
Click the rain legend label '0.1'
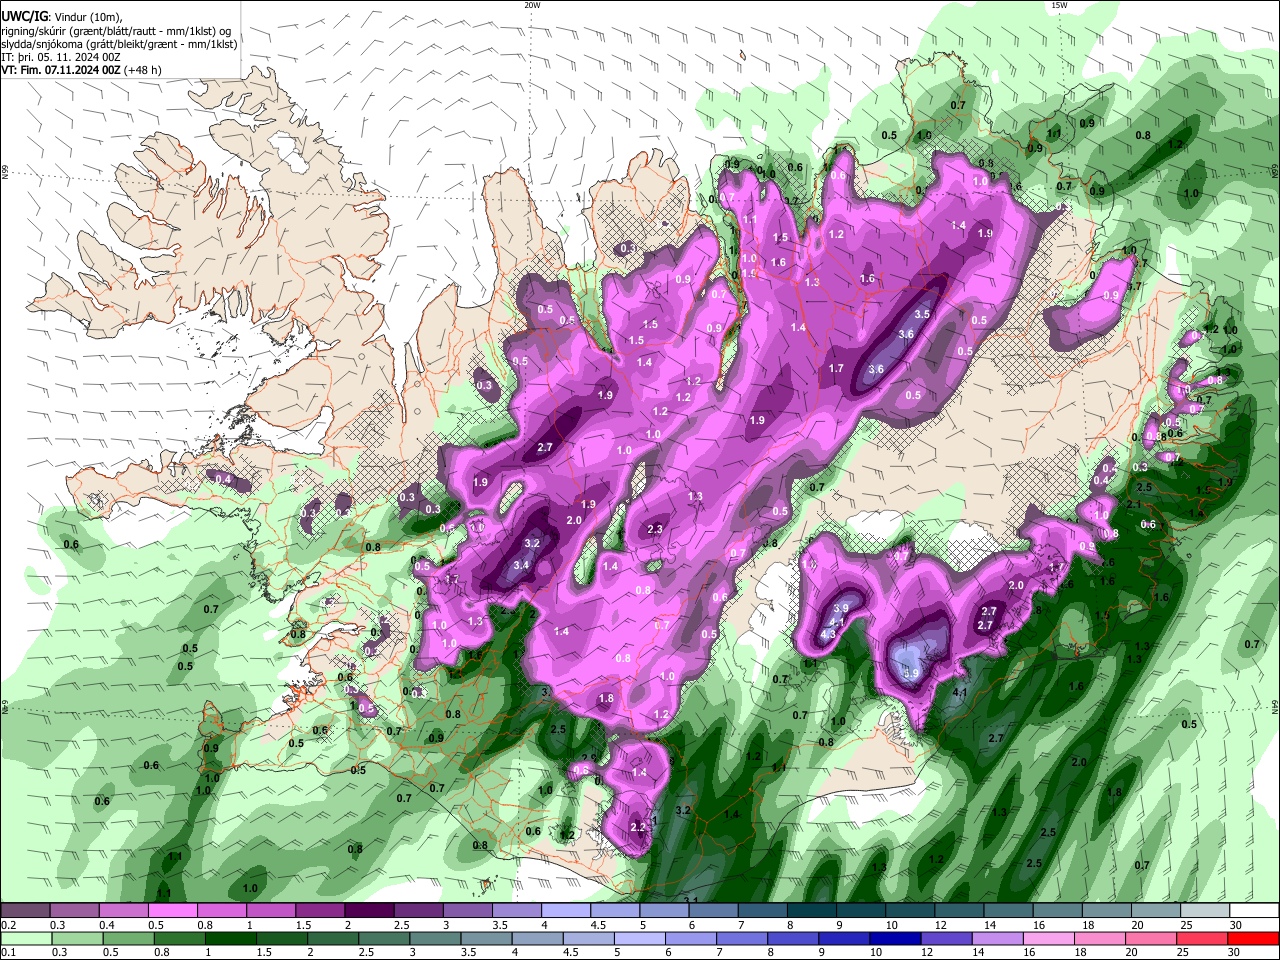click(x=7, y=953)
